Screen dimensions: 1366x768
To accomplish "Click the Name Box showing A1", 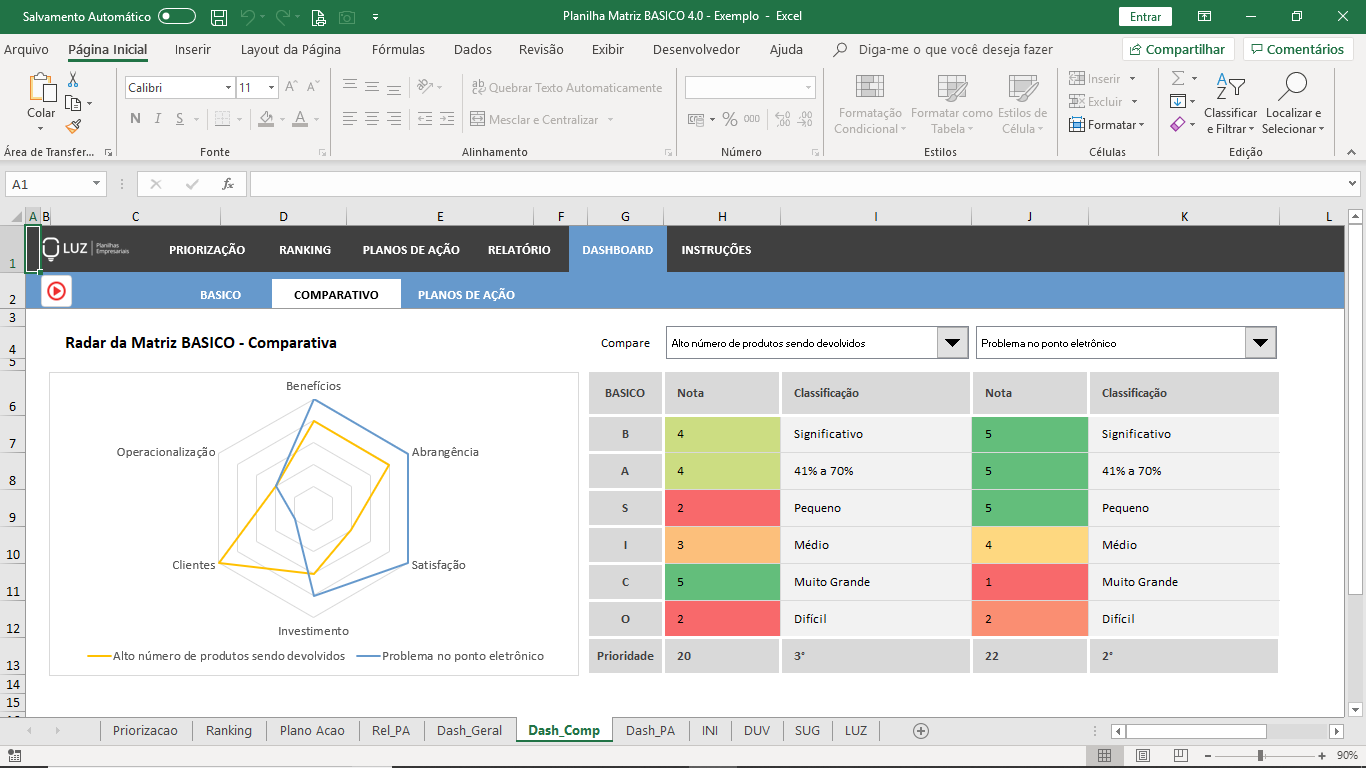I will point(56,184).
